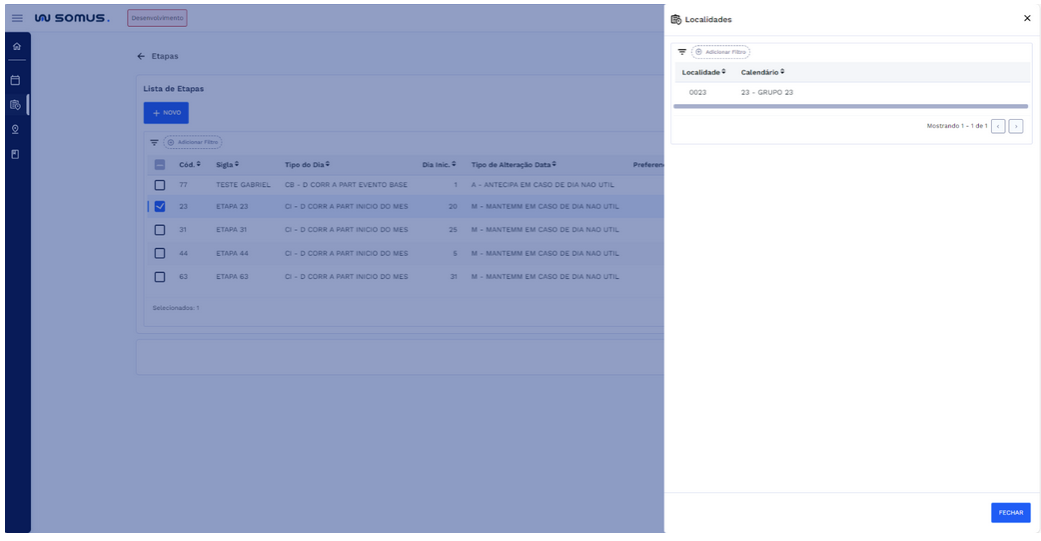Check the TESTE GABRIEL row checkbox
The image size is (1041, 541).
(159, 185)
